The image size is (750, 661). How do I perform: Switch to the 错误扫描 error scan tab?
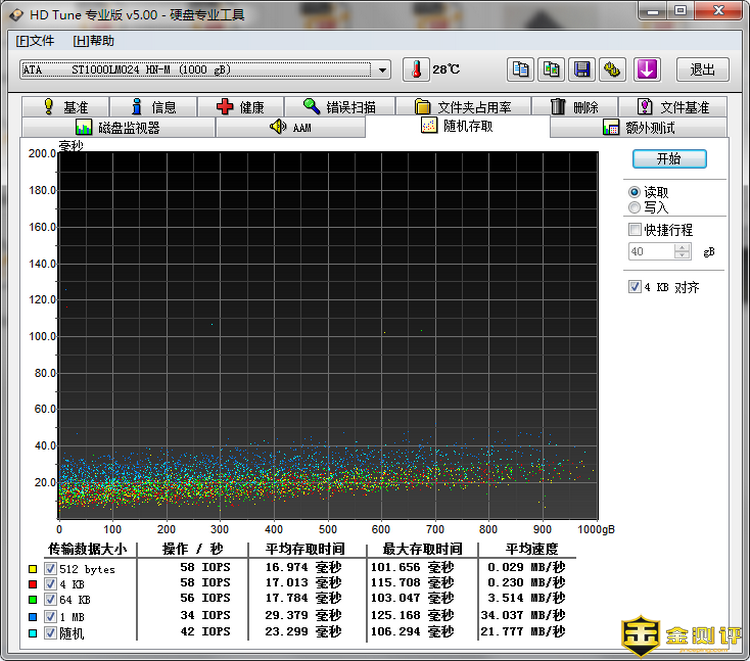[326, 107]
